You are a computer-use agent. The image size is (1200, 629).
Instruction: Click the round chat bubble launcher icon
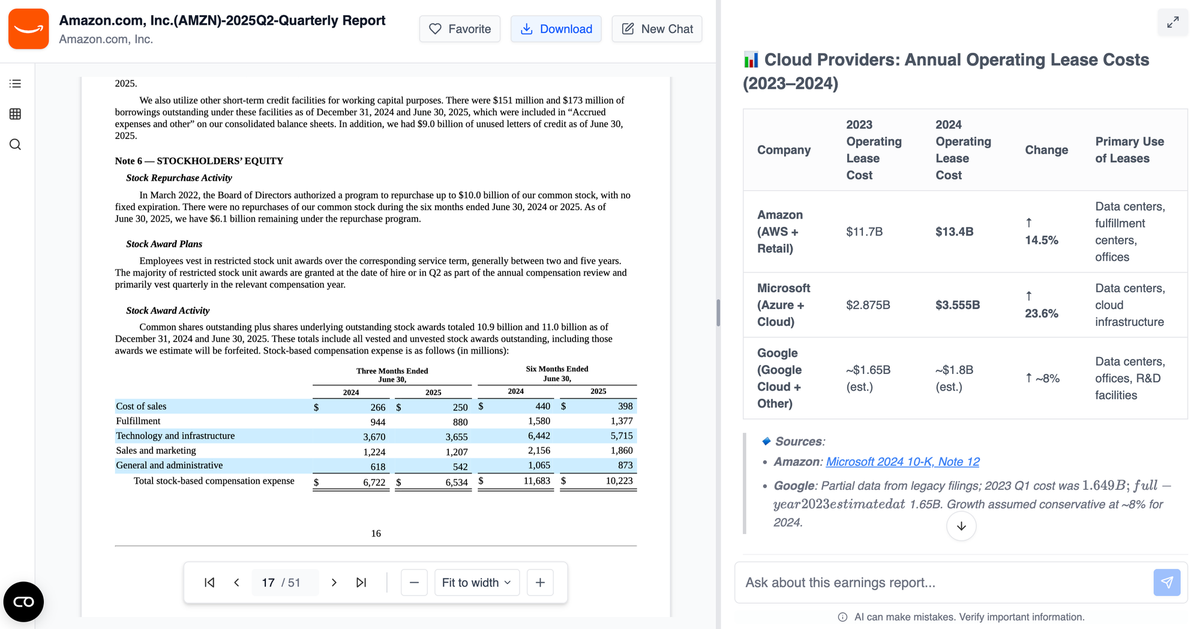(x=24, y=601)
